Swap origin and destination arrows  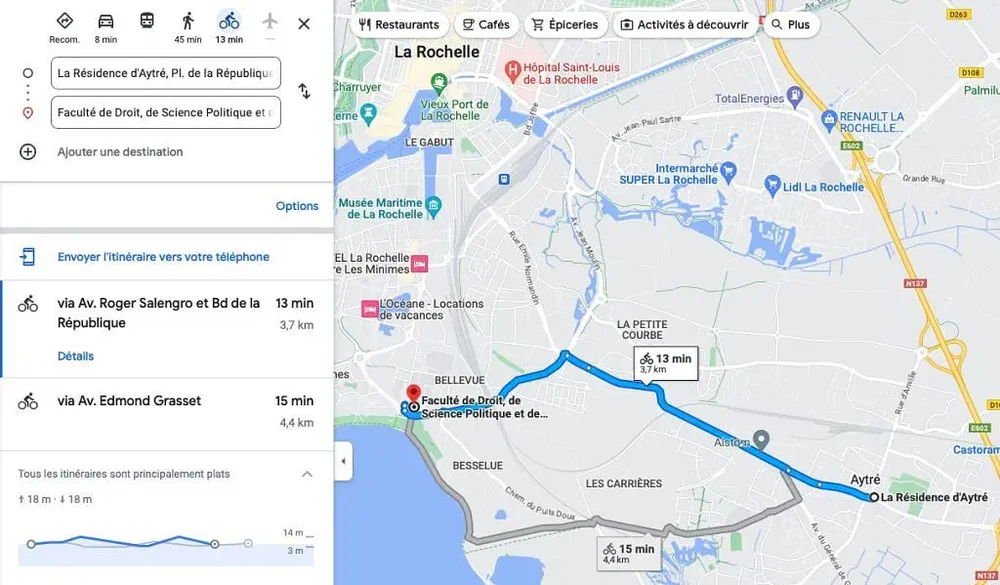coord(305,91)
